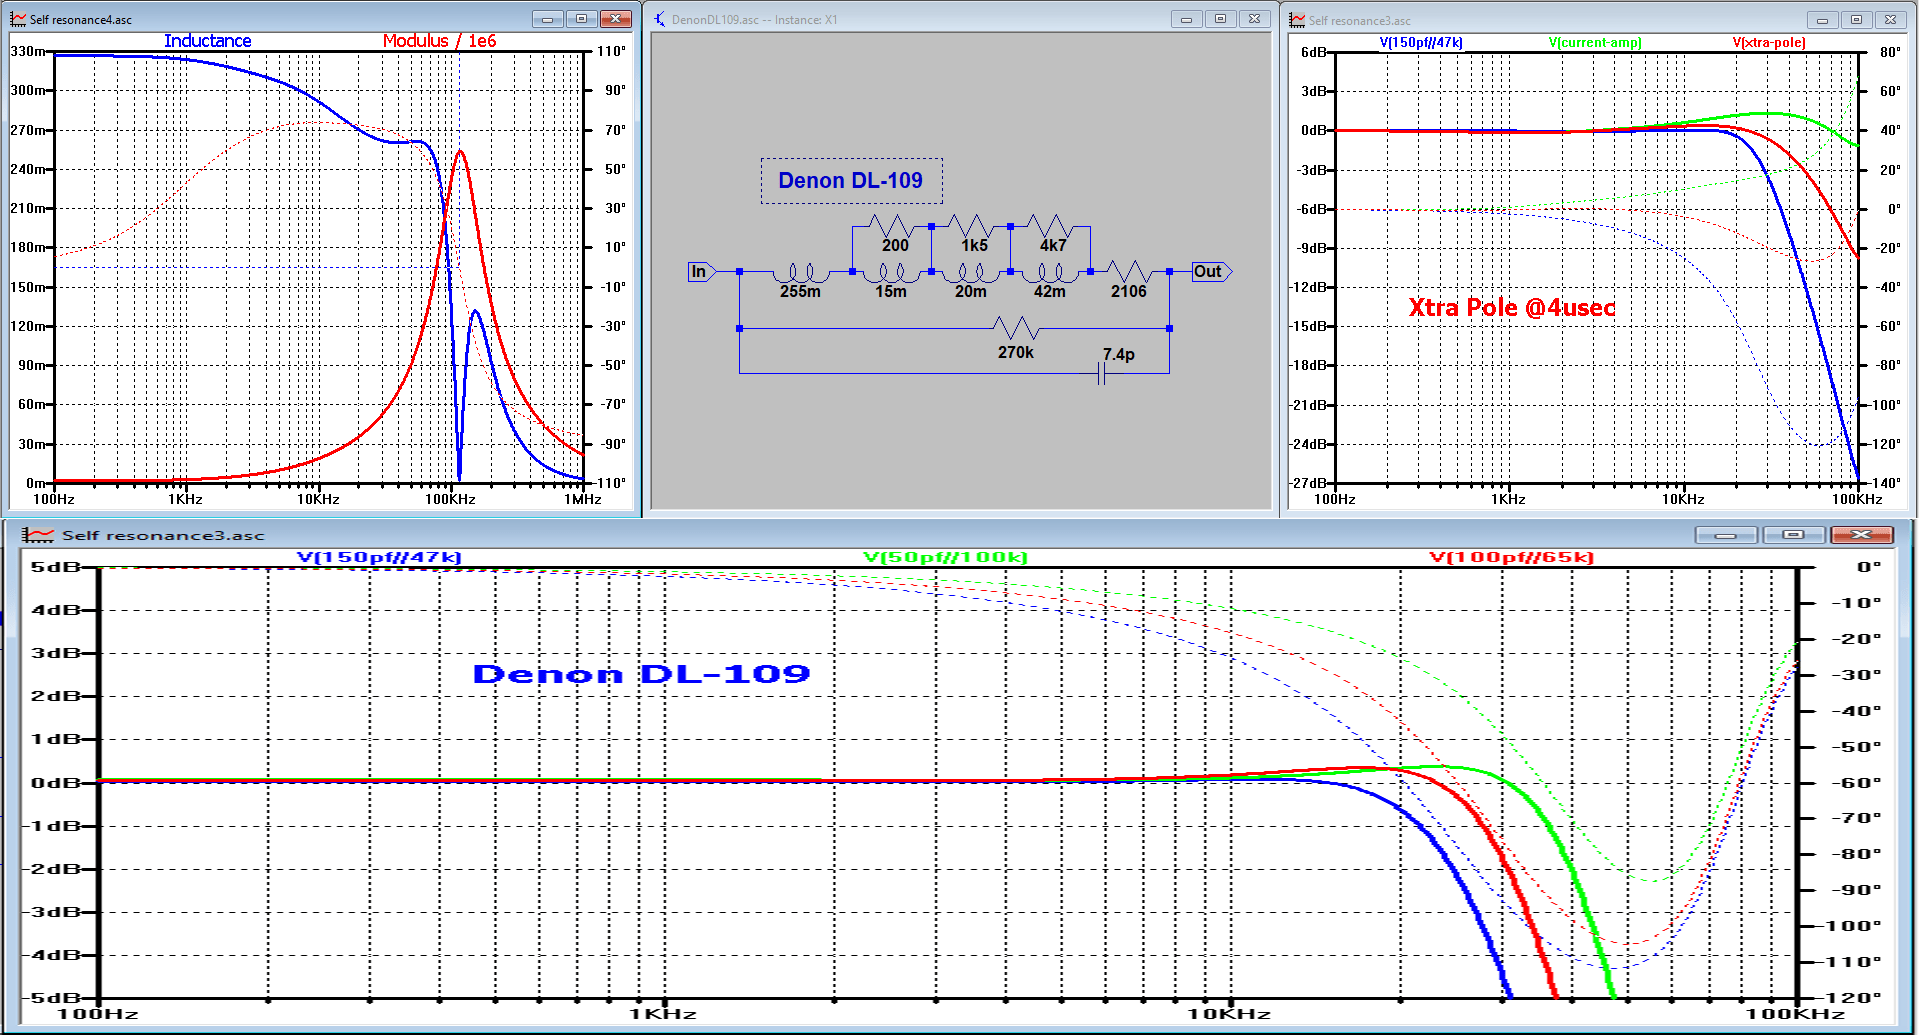Click the Xtra Pole @4usec annotation
The width and height of the screenshot is (1920, 1036).
point(1512,307)
